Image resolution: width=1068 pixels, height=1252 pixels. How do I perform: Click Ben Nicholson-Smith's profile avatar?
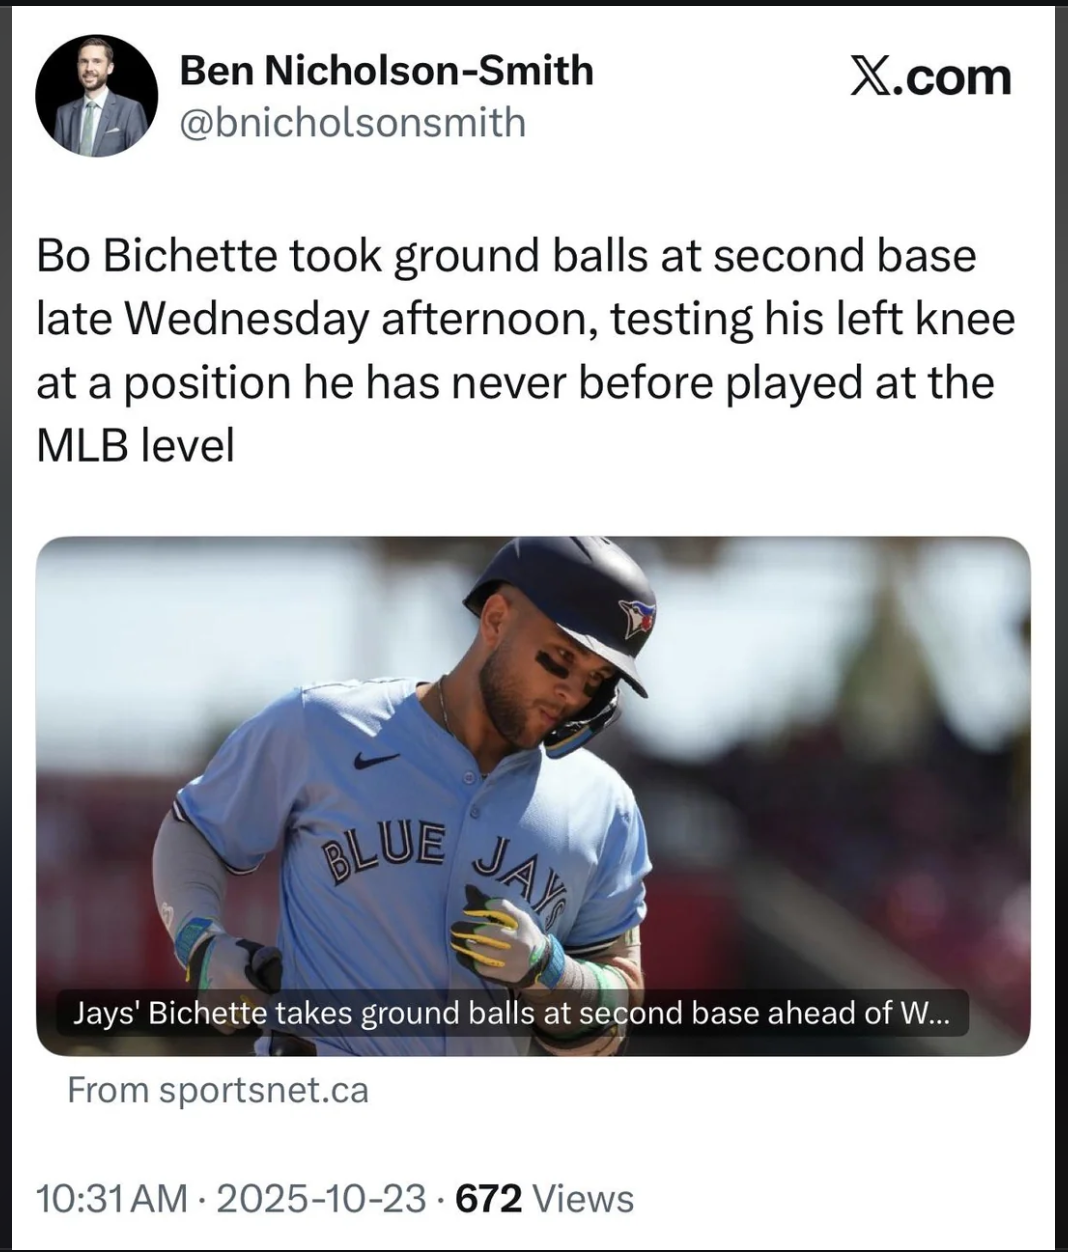coord(96,97)
